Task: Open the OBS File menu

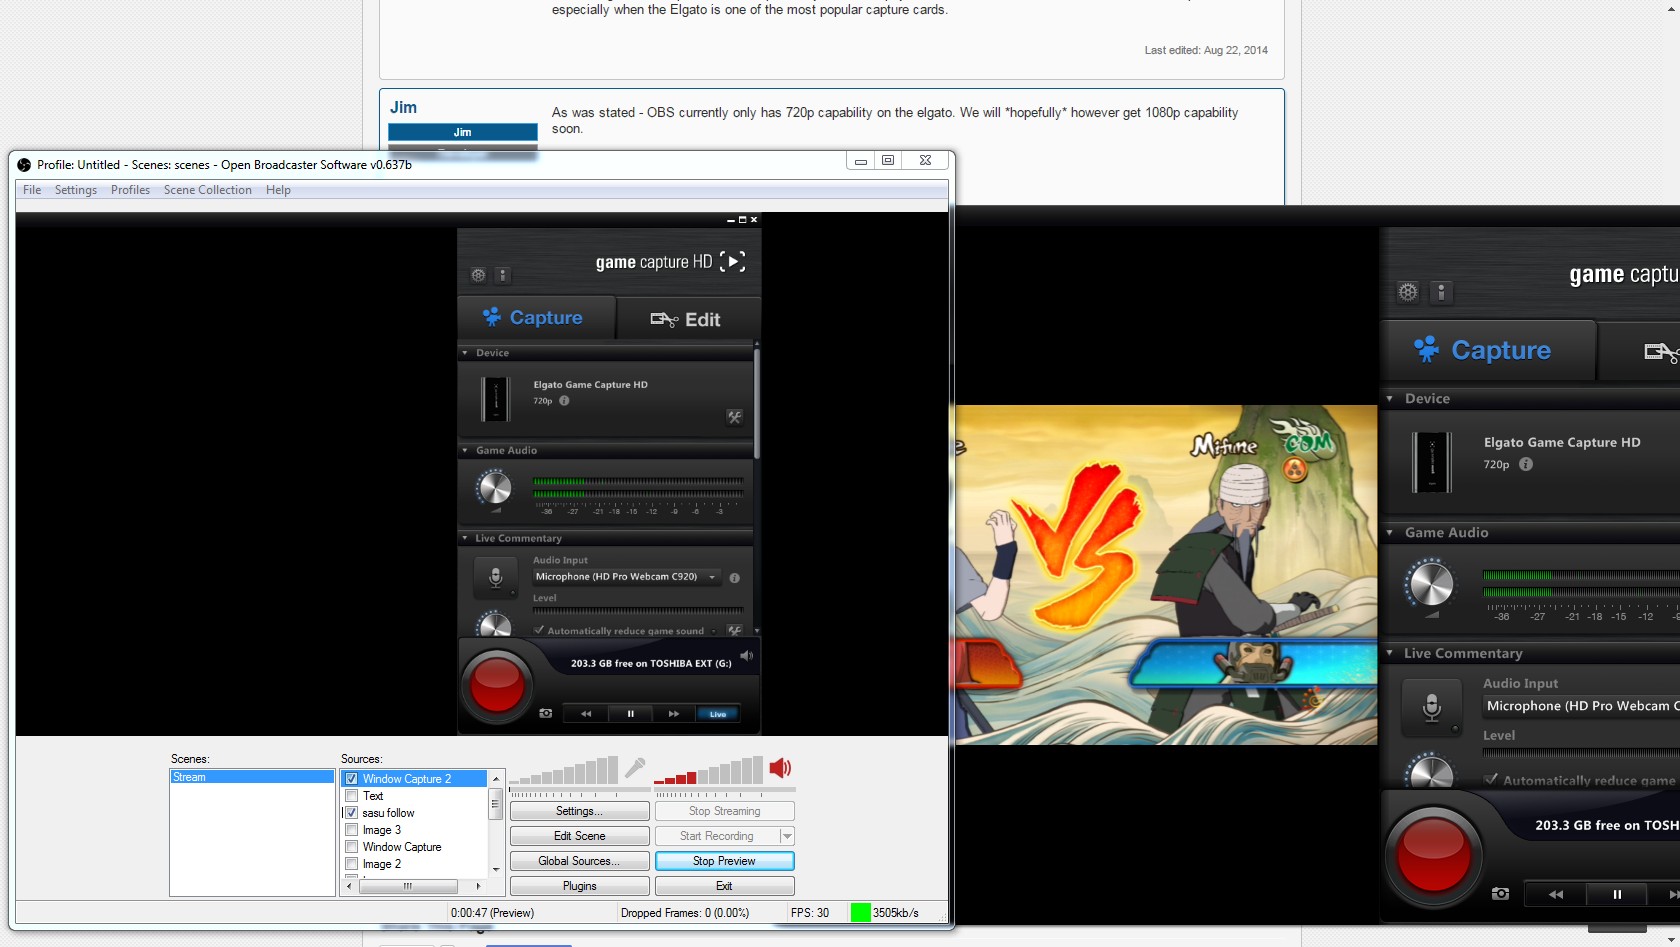Action: pyautogui.click(x=32, y=190)
